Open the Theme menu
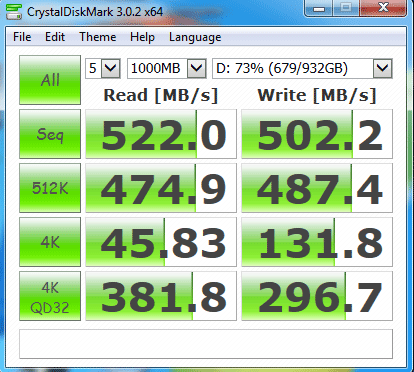This screenshot has height=372, width=414. (98, 37)
